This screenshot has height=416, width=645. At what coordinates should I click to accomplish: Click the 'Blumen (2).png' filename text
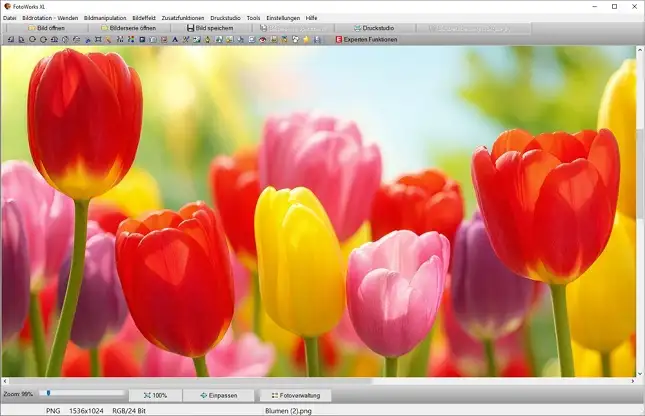[x=288, y=411]
